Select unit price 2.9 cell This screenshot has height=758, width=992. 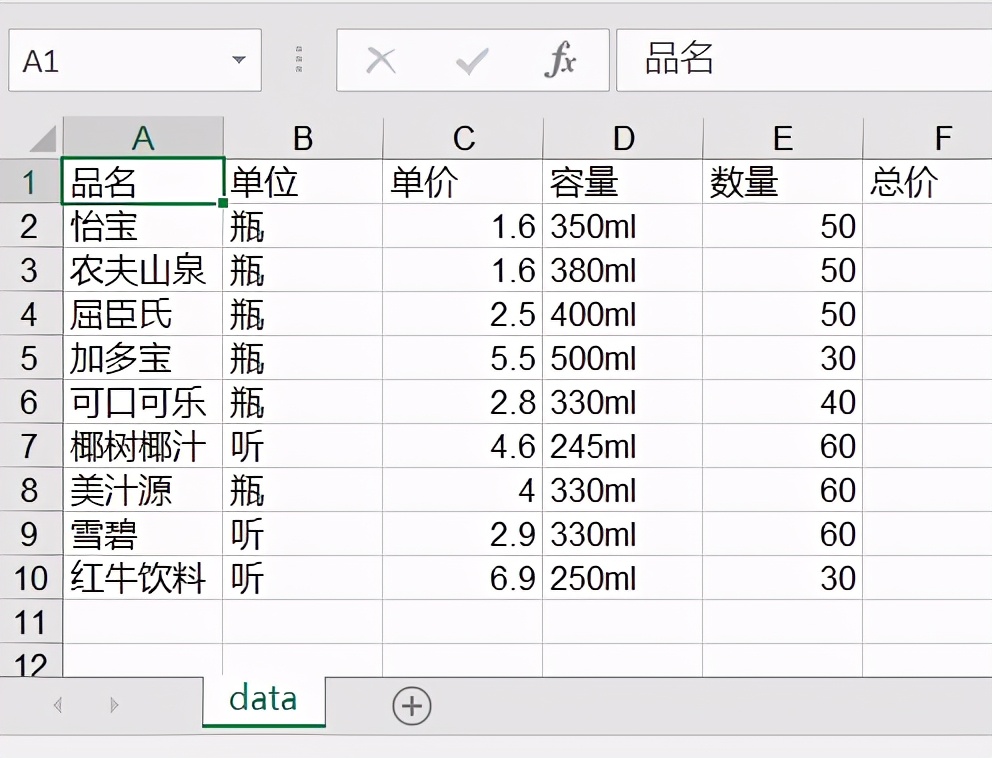[463, 534]
